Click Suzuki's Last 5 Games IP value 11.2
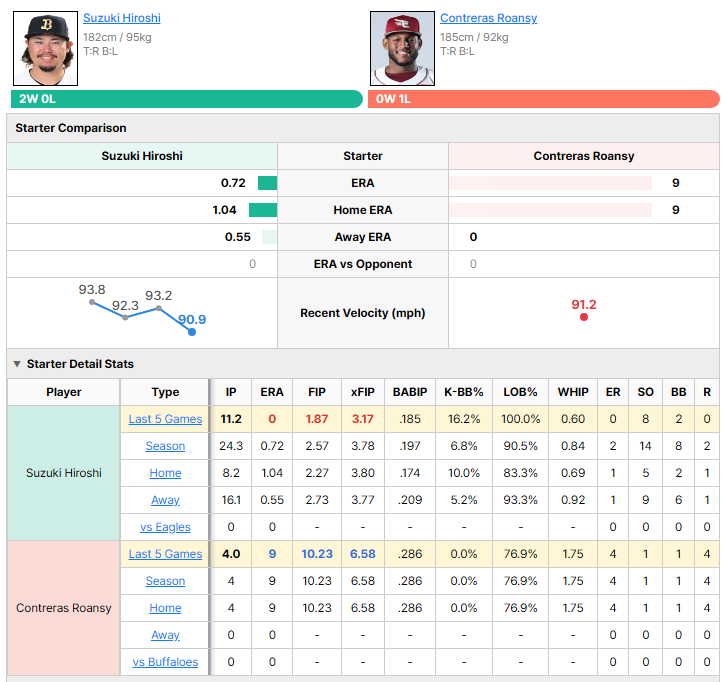 click(231, 419)
